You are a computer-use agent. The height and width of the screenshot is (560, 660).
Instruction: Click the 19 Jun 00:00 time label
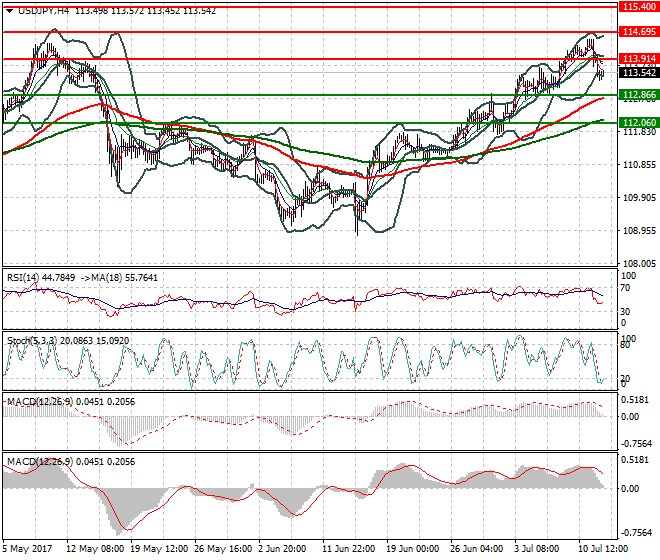coord(412,549)
